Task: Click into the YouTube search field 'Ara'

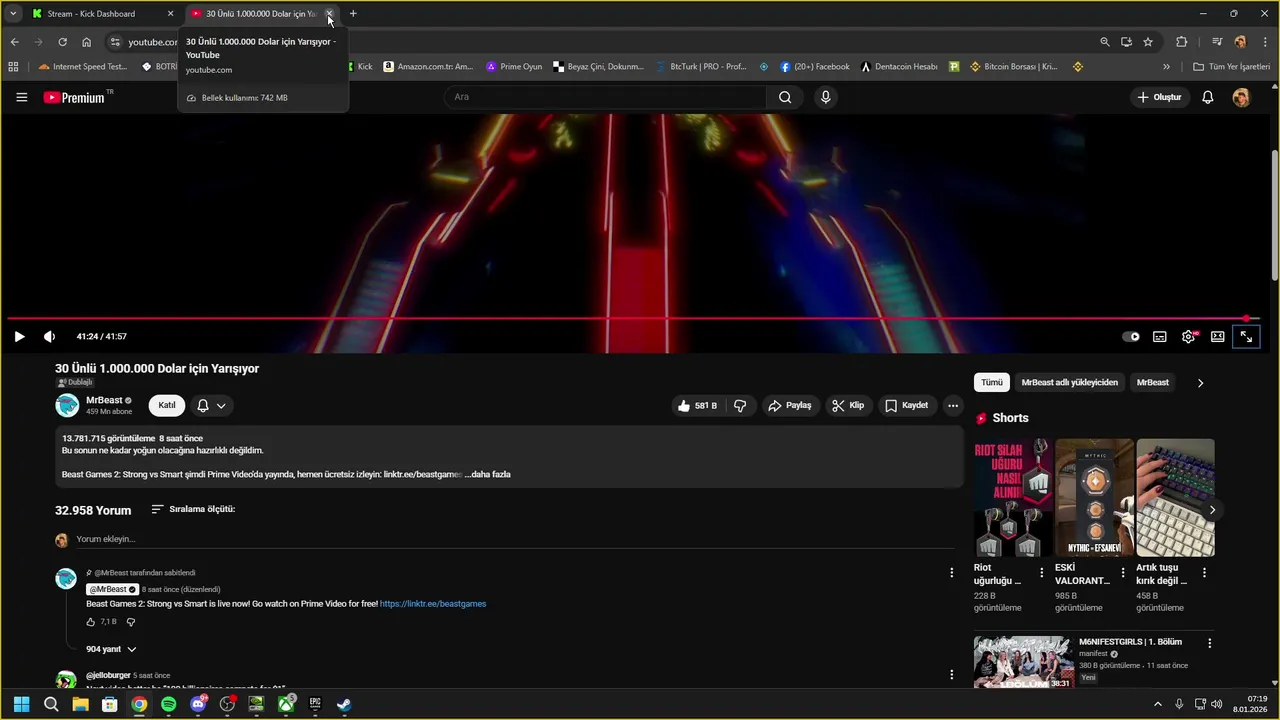Action: coord(605,97)
